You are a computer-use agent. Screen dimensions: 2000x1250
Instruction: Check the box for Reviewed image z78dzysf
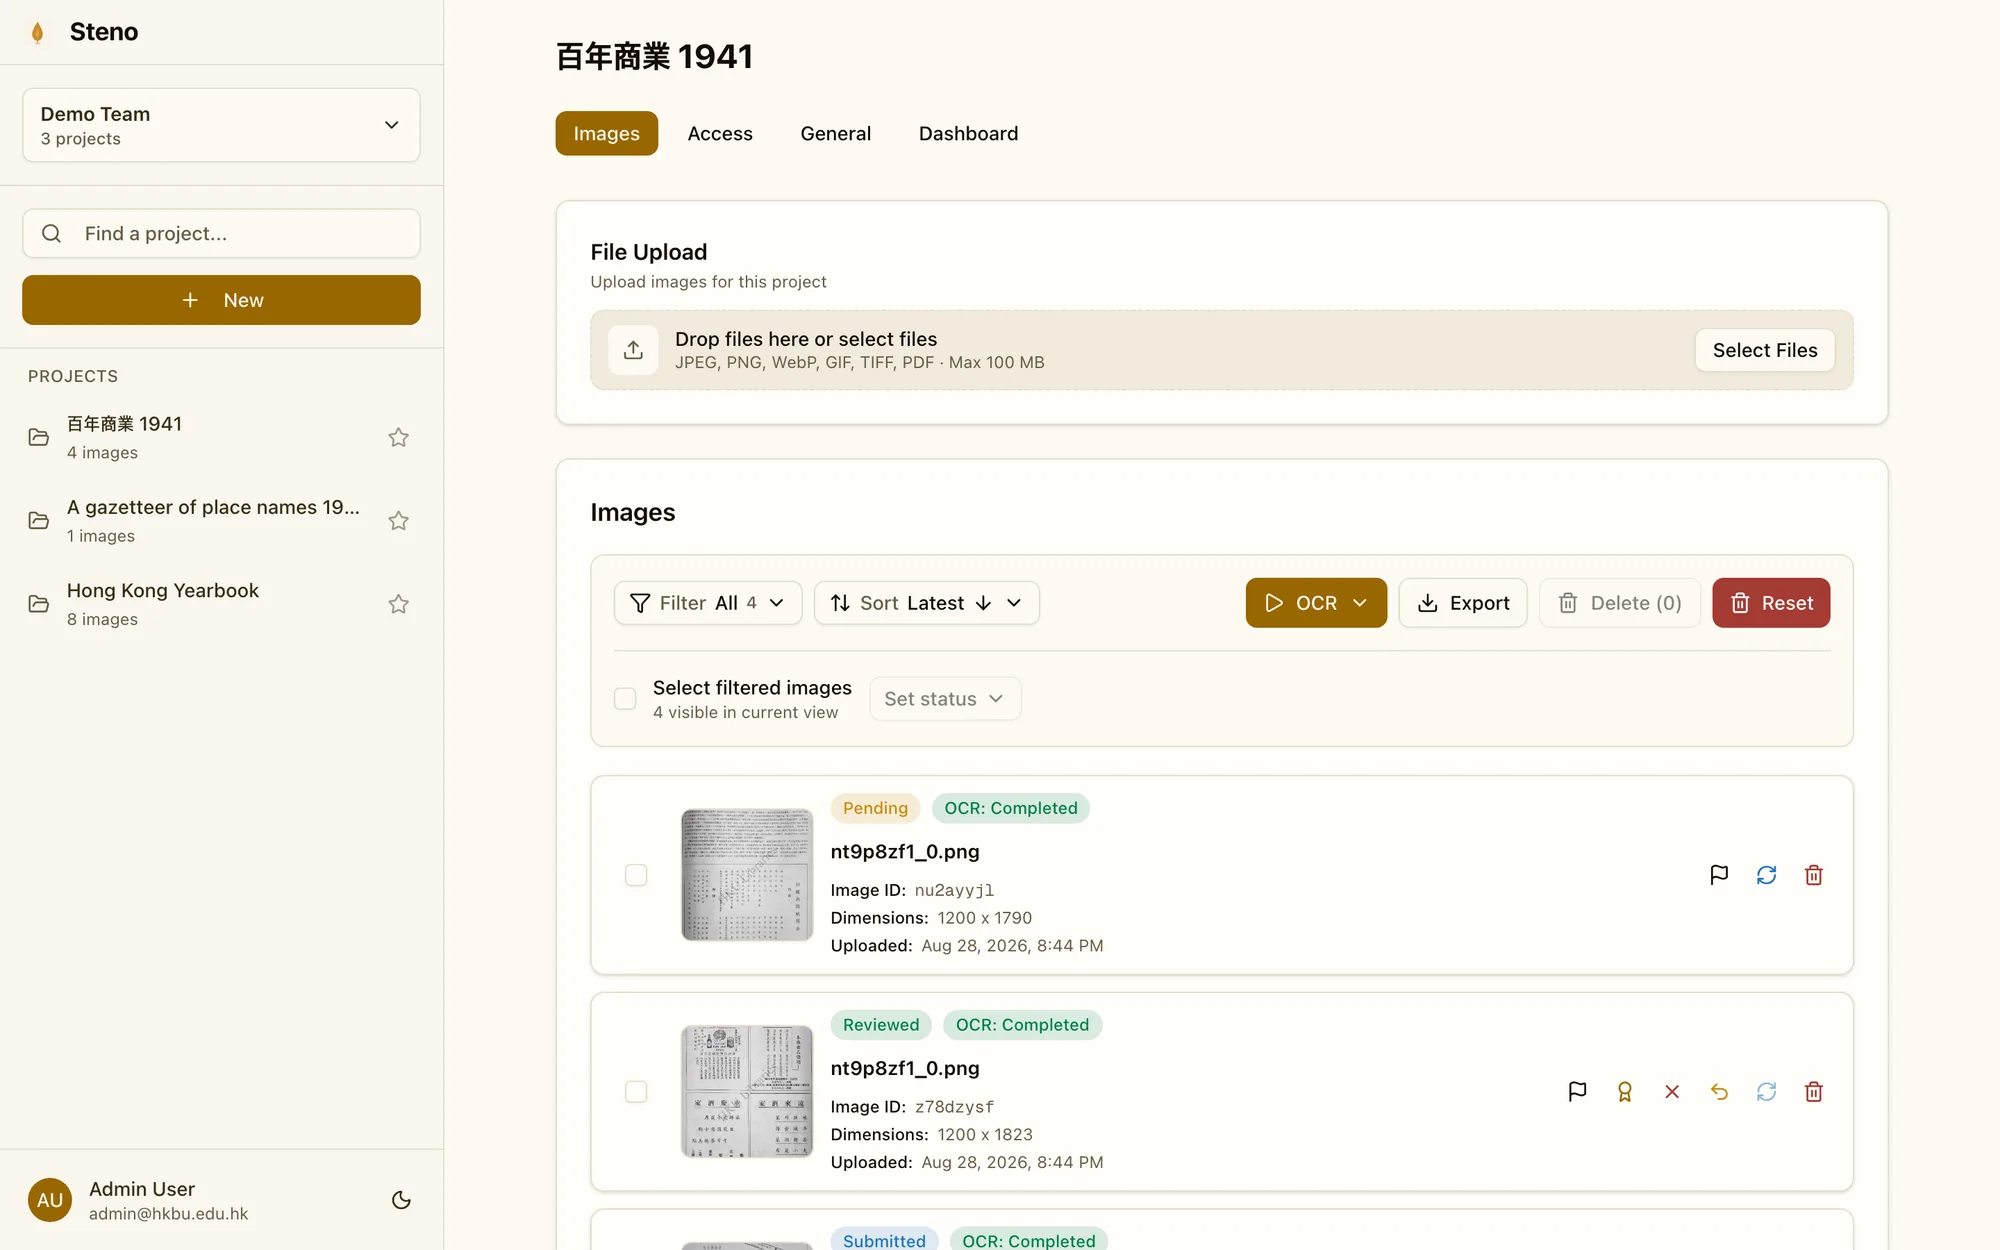tap(636, 1092)
